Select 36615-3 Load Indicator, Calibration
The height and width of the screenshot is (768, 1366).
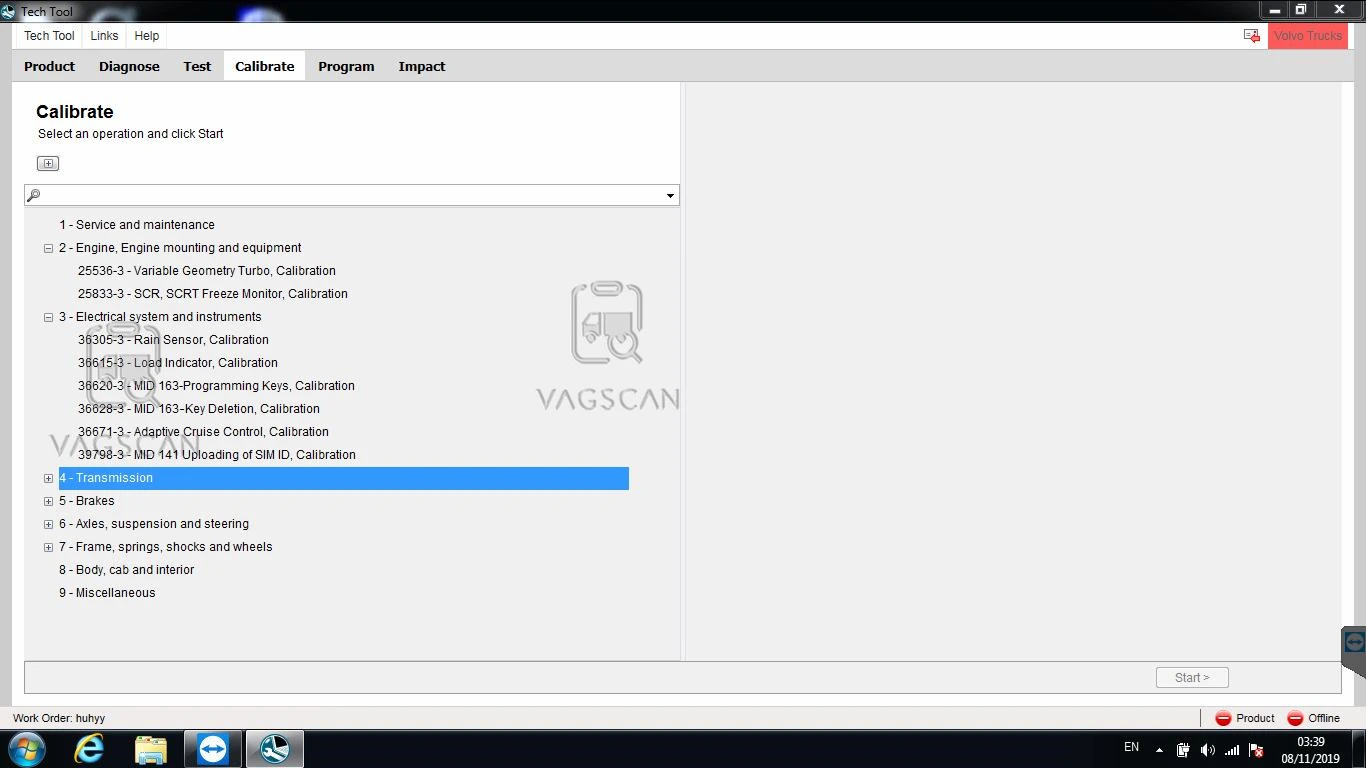tap(178, 363)
